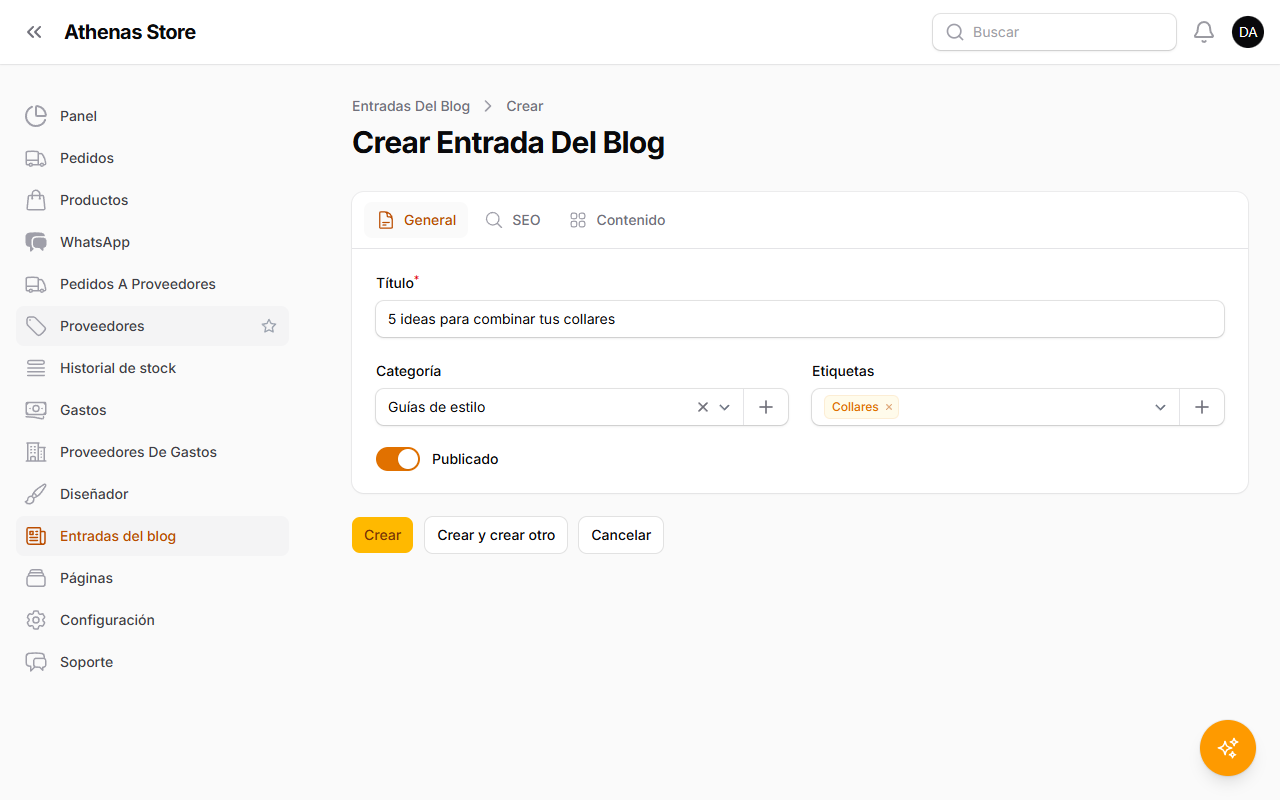
Task: Go to Entradas Del Blog breadcrumb link
Action: pos(411,106)
